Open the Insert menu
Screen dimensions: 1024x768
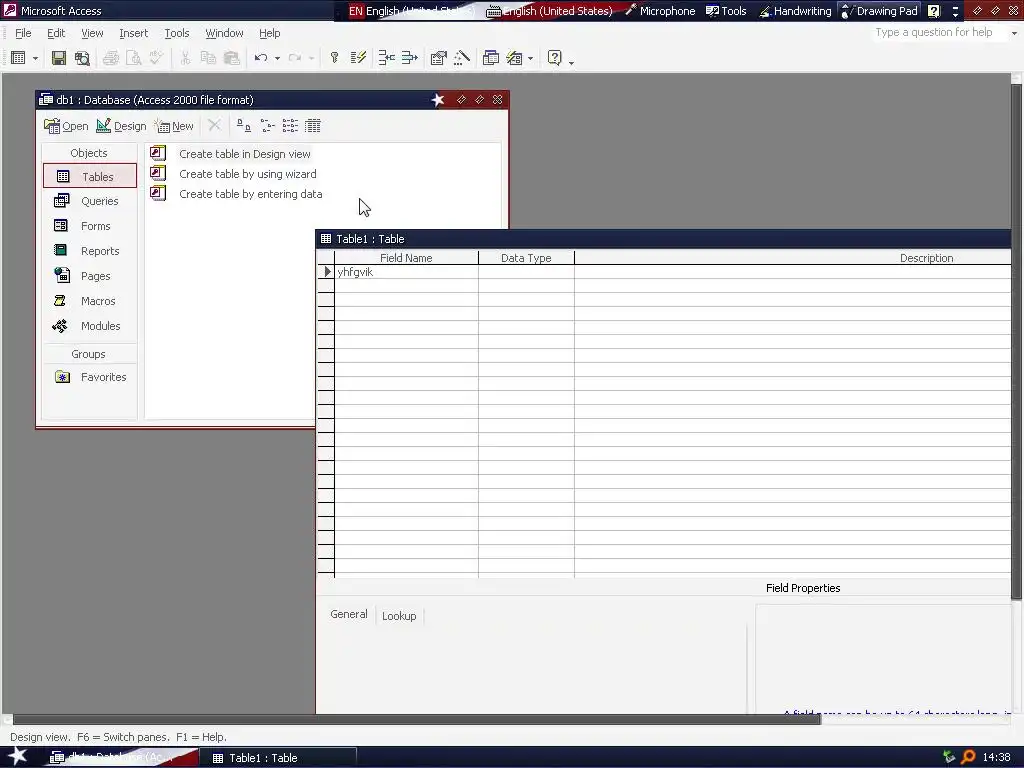[x=133, y=33]
